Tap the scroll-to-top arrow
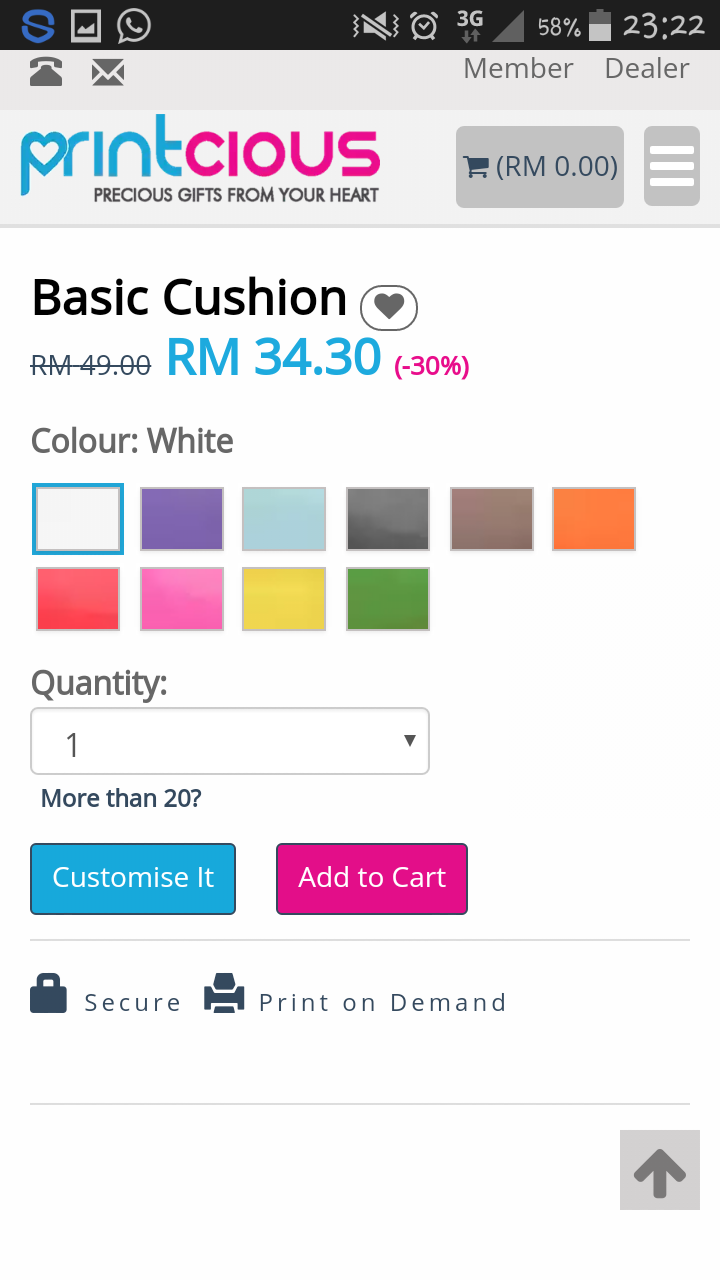This screenshot has height=1280, width=720. pyautogui.click(x=659, y=1170)
